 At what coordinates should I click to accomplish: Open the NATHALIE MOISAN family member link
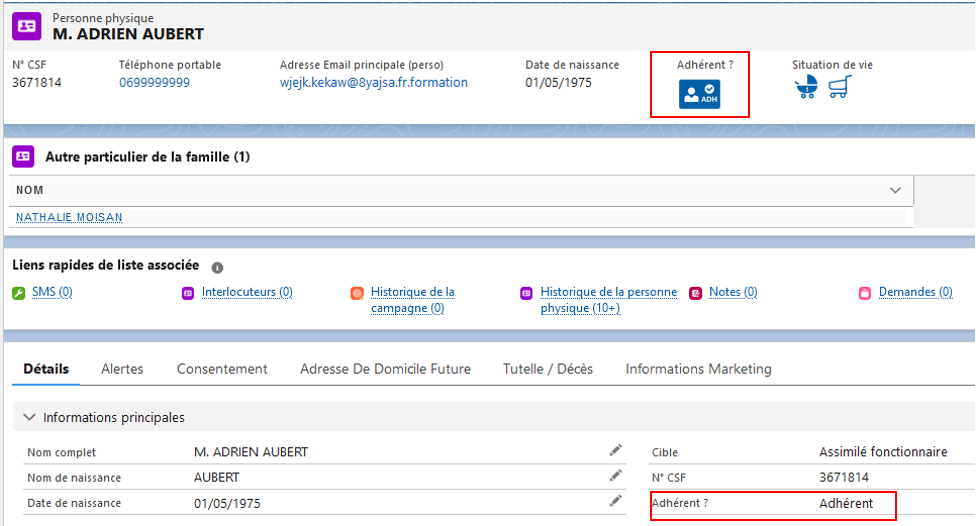[x=69, y=217]
